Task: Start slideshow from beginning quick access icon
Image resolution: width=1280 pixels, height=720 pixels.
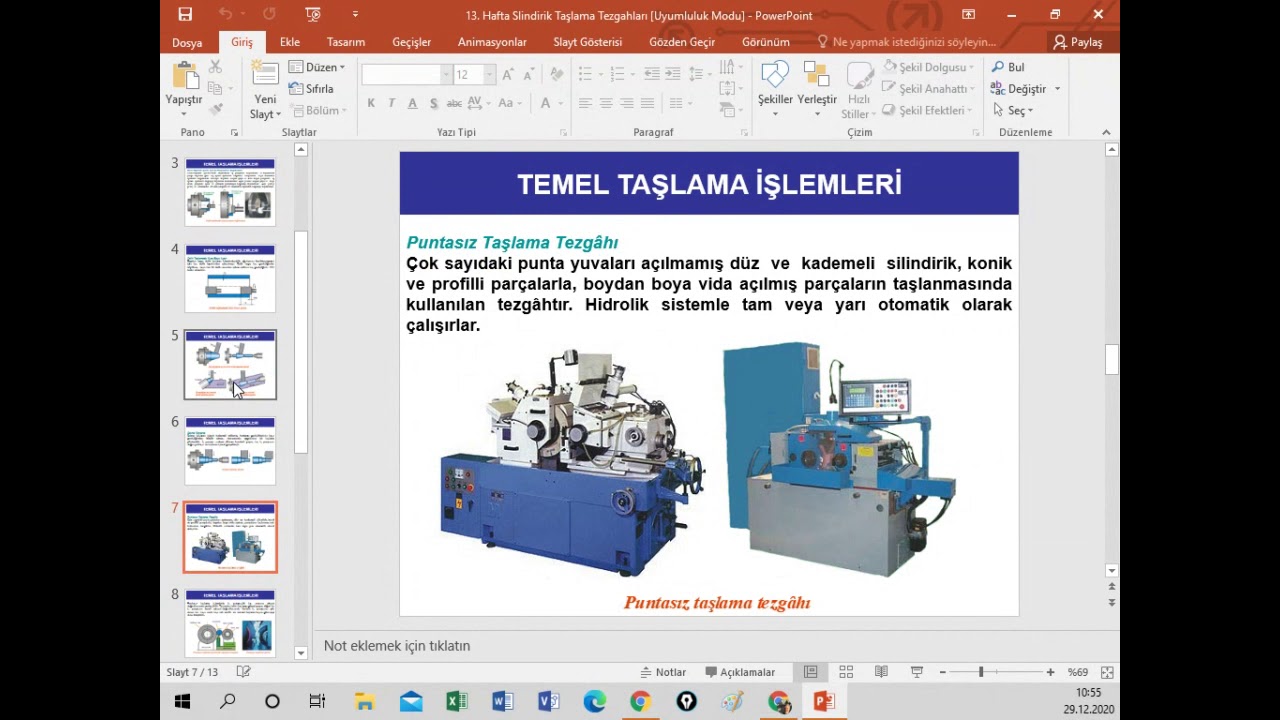Action: [x=314, y=14]
